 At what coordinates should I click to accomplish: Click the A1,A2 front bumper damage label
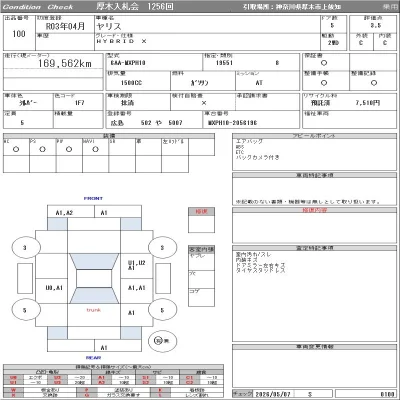tap(64, 213)
